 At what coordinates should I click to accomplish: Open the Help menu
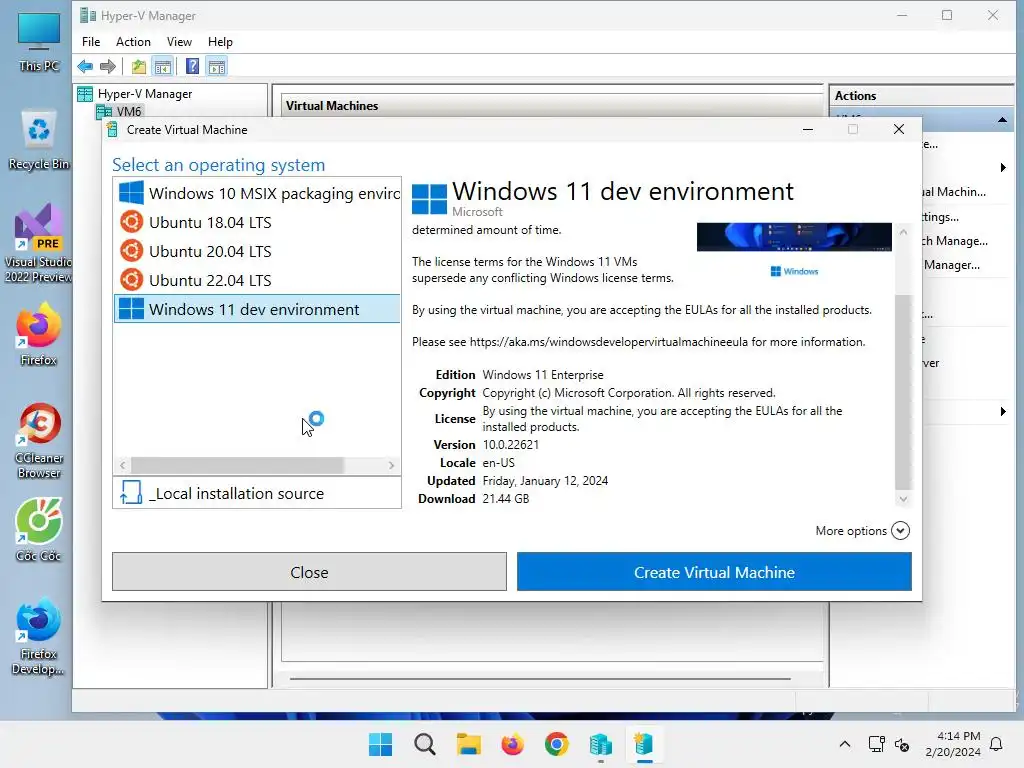[x=220, y=42]
